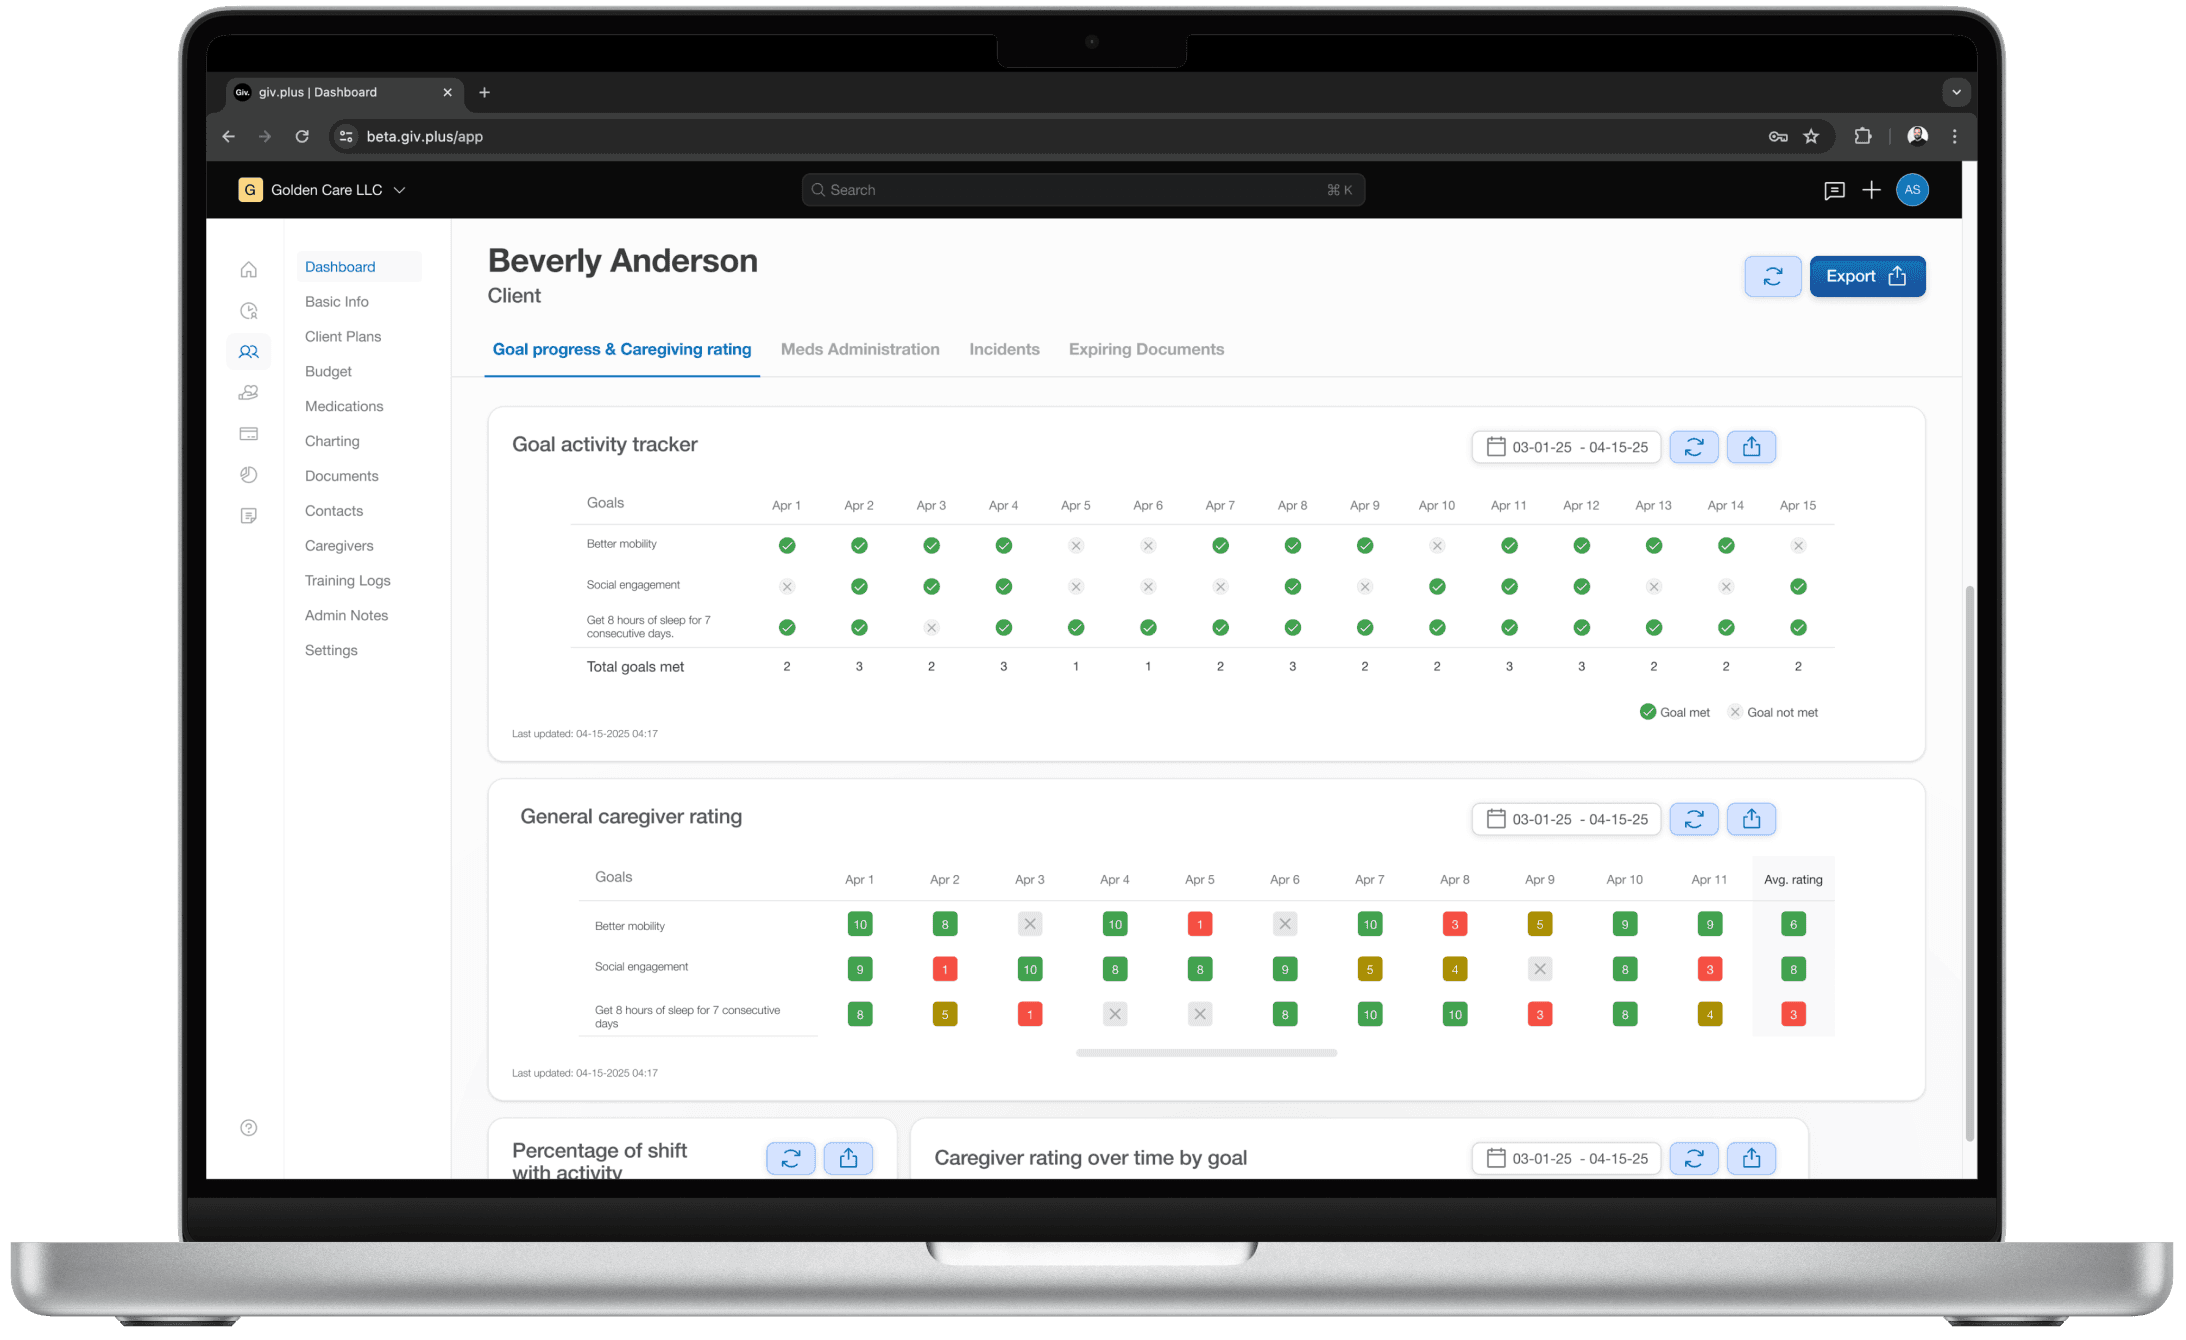Click the Search input field
Image resolution: width=2186 pixels, height=1340 pixels.
coord(1082,190)
